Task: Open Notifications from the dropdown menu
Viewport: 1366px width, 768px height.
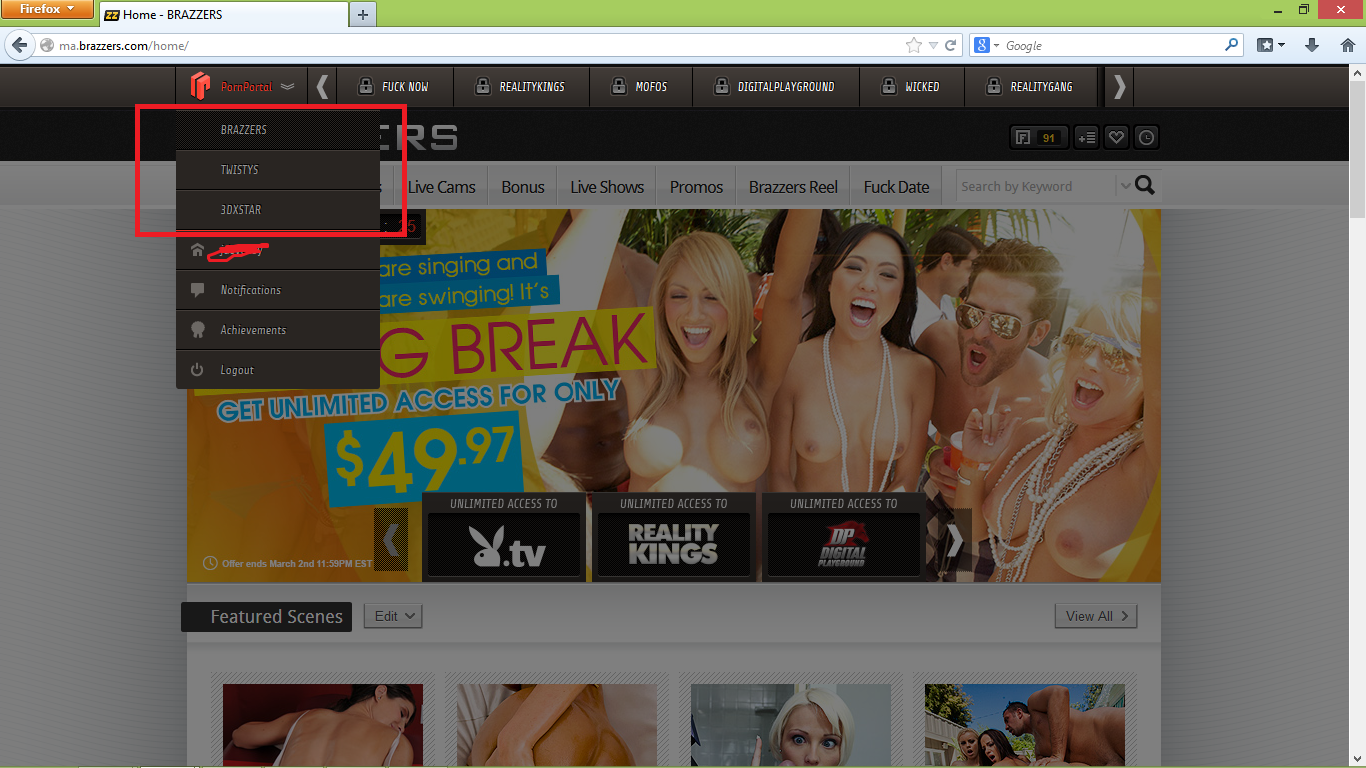Action: pyautogui.click(x=277, y=290)
